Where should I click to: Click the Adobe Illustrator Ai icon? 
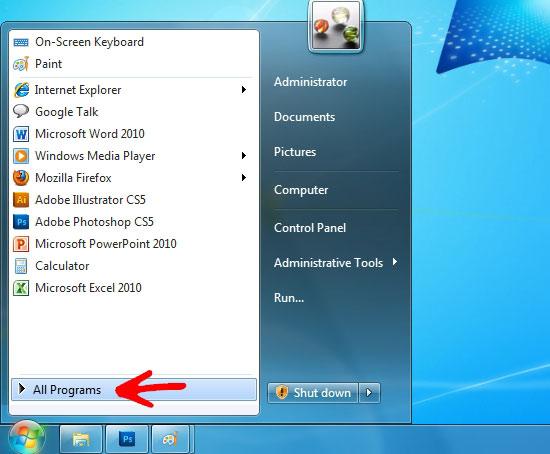21,200
